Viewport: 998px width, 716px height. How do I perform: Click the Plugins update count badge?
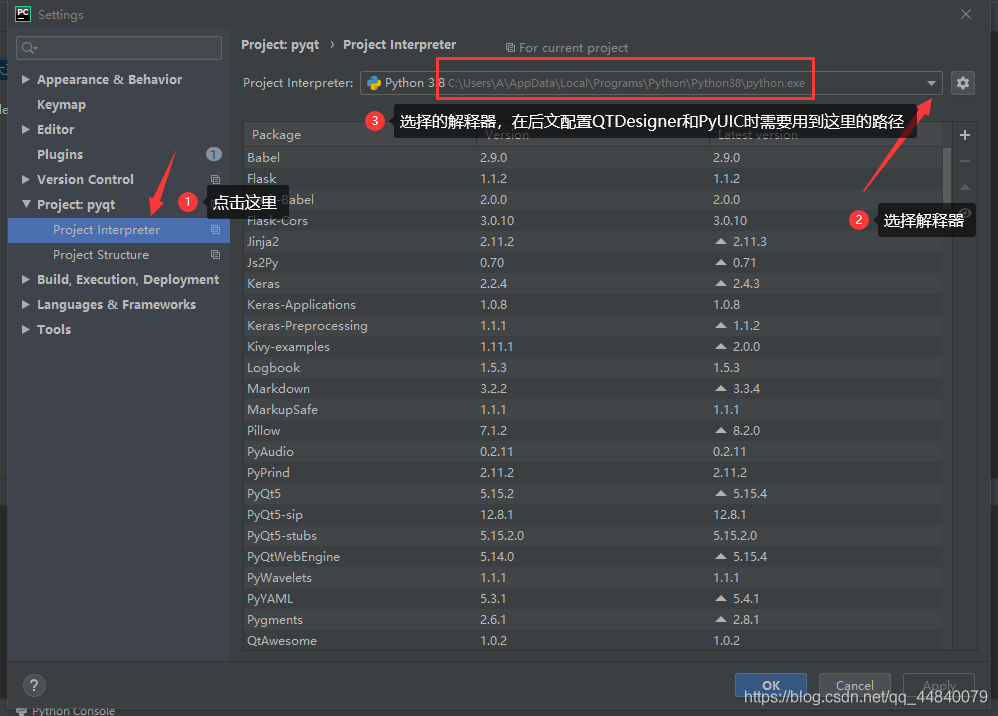tap(214, 154)
